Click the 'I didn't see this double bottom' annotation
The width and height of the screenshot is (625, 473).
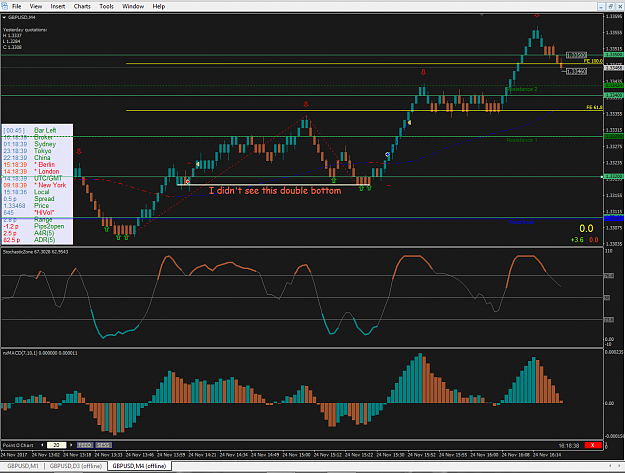[275, 191]
